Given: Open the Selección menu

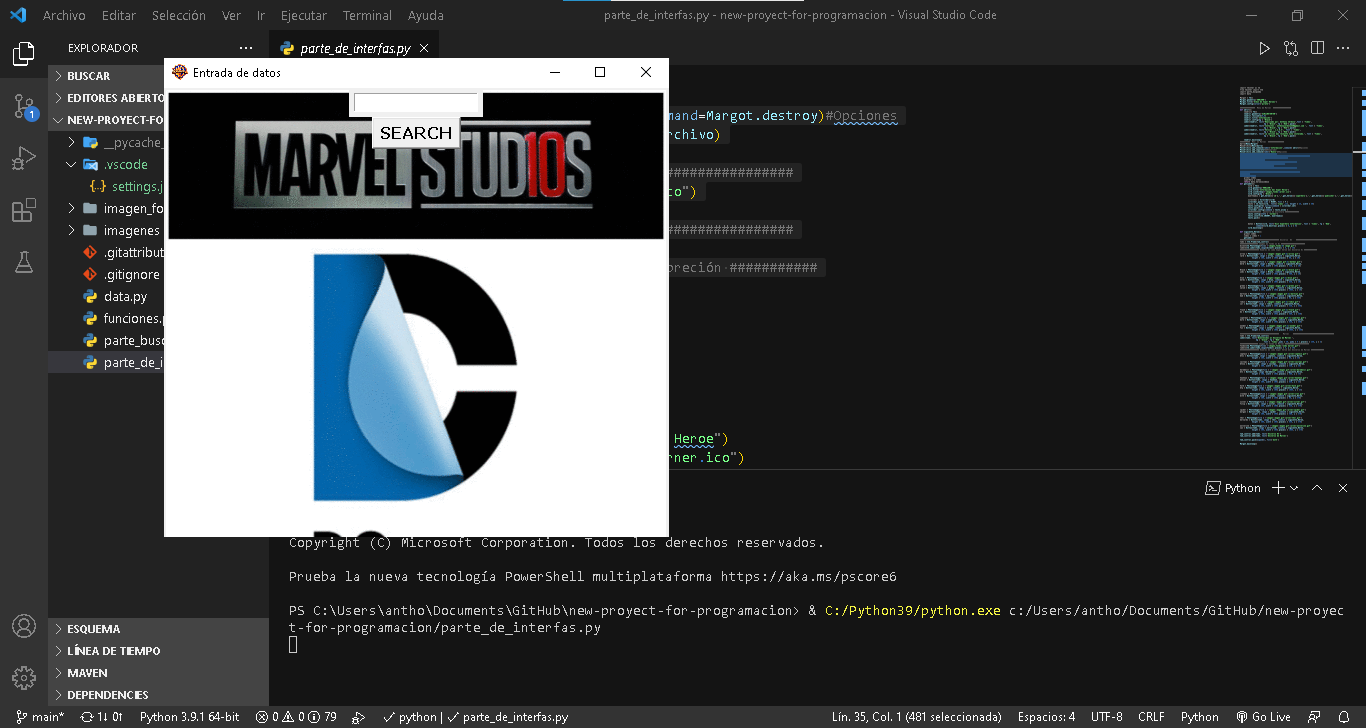Looking at the screenshot, I should (x=179, y=15).
